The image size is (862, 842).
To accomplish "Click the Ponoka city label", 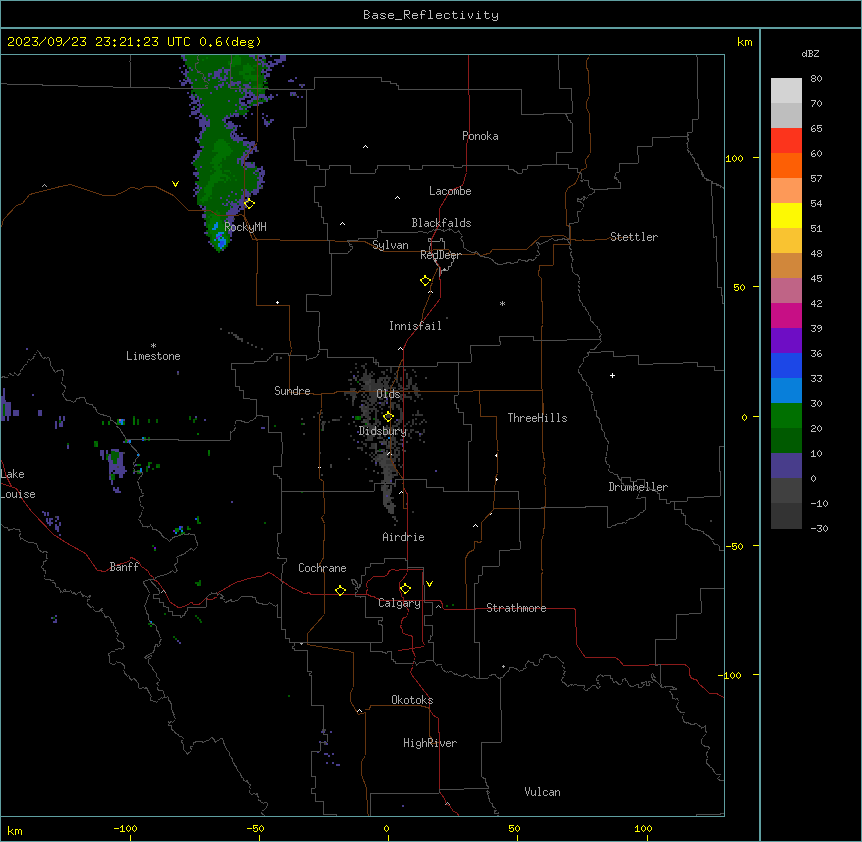I will 480,136.
